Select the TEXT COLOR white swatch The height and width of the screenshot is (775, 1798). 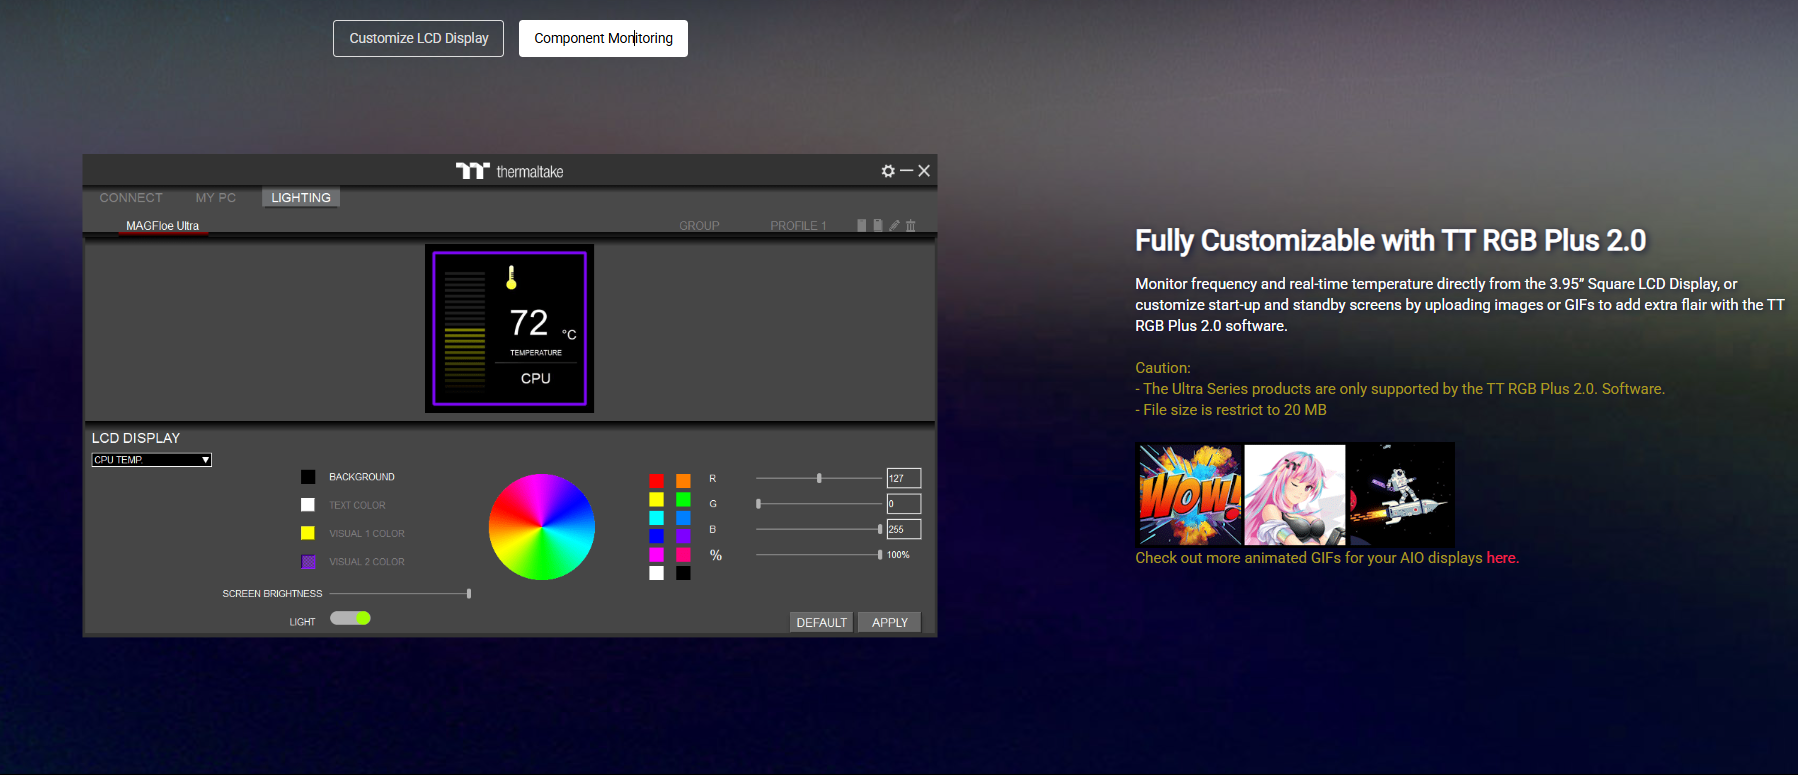(x=308, y=505)
